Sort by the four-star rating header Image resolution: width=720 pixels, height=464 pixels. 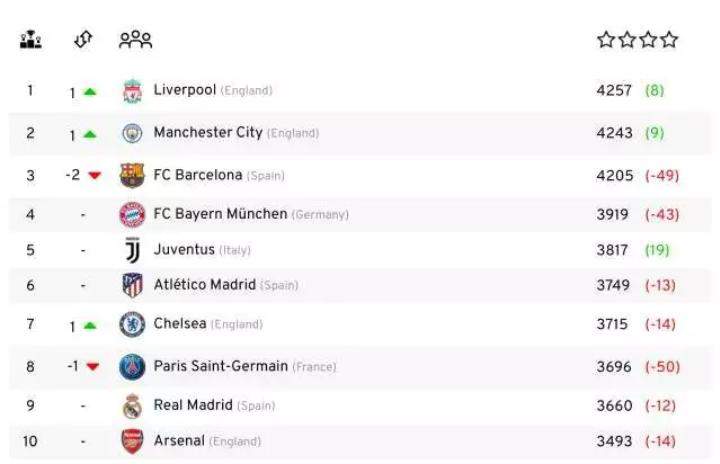click(x=637, y=40)
